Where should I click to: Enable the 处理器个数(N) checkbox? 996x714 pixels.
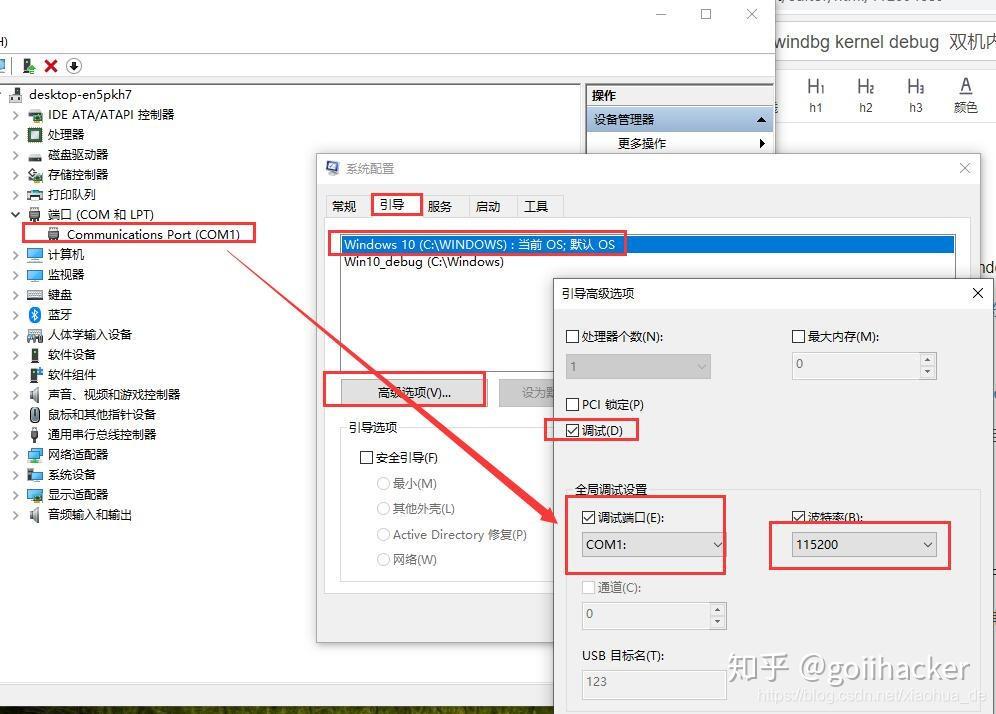pyautogui.click(x=572, y=336)
